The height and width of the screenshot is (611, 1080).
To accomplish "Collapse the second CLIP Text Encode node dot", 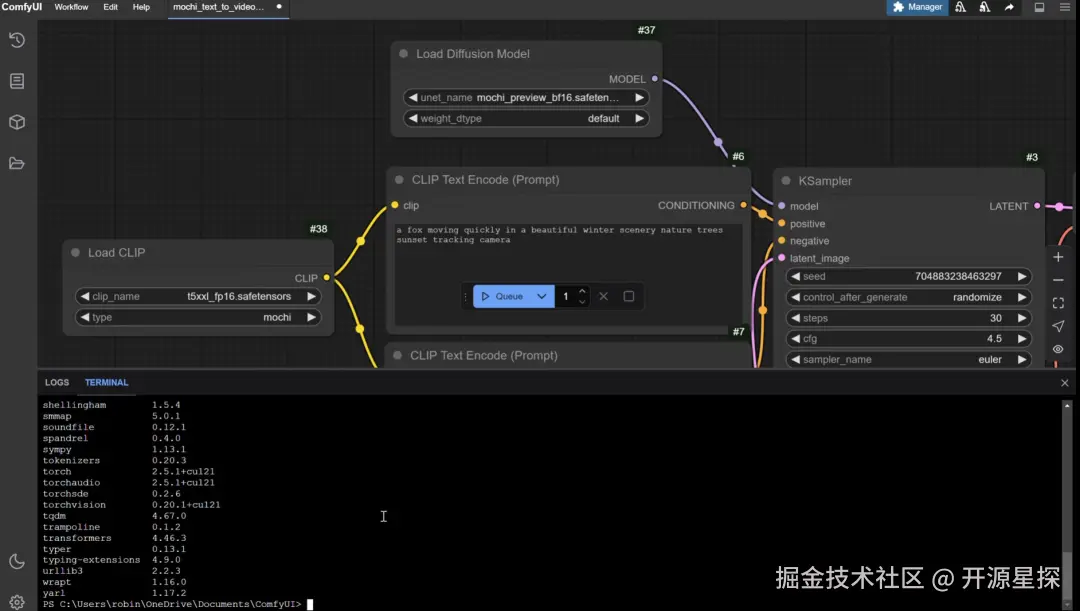I will tap(397, 355).
